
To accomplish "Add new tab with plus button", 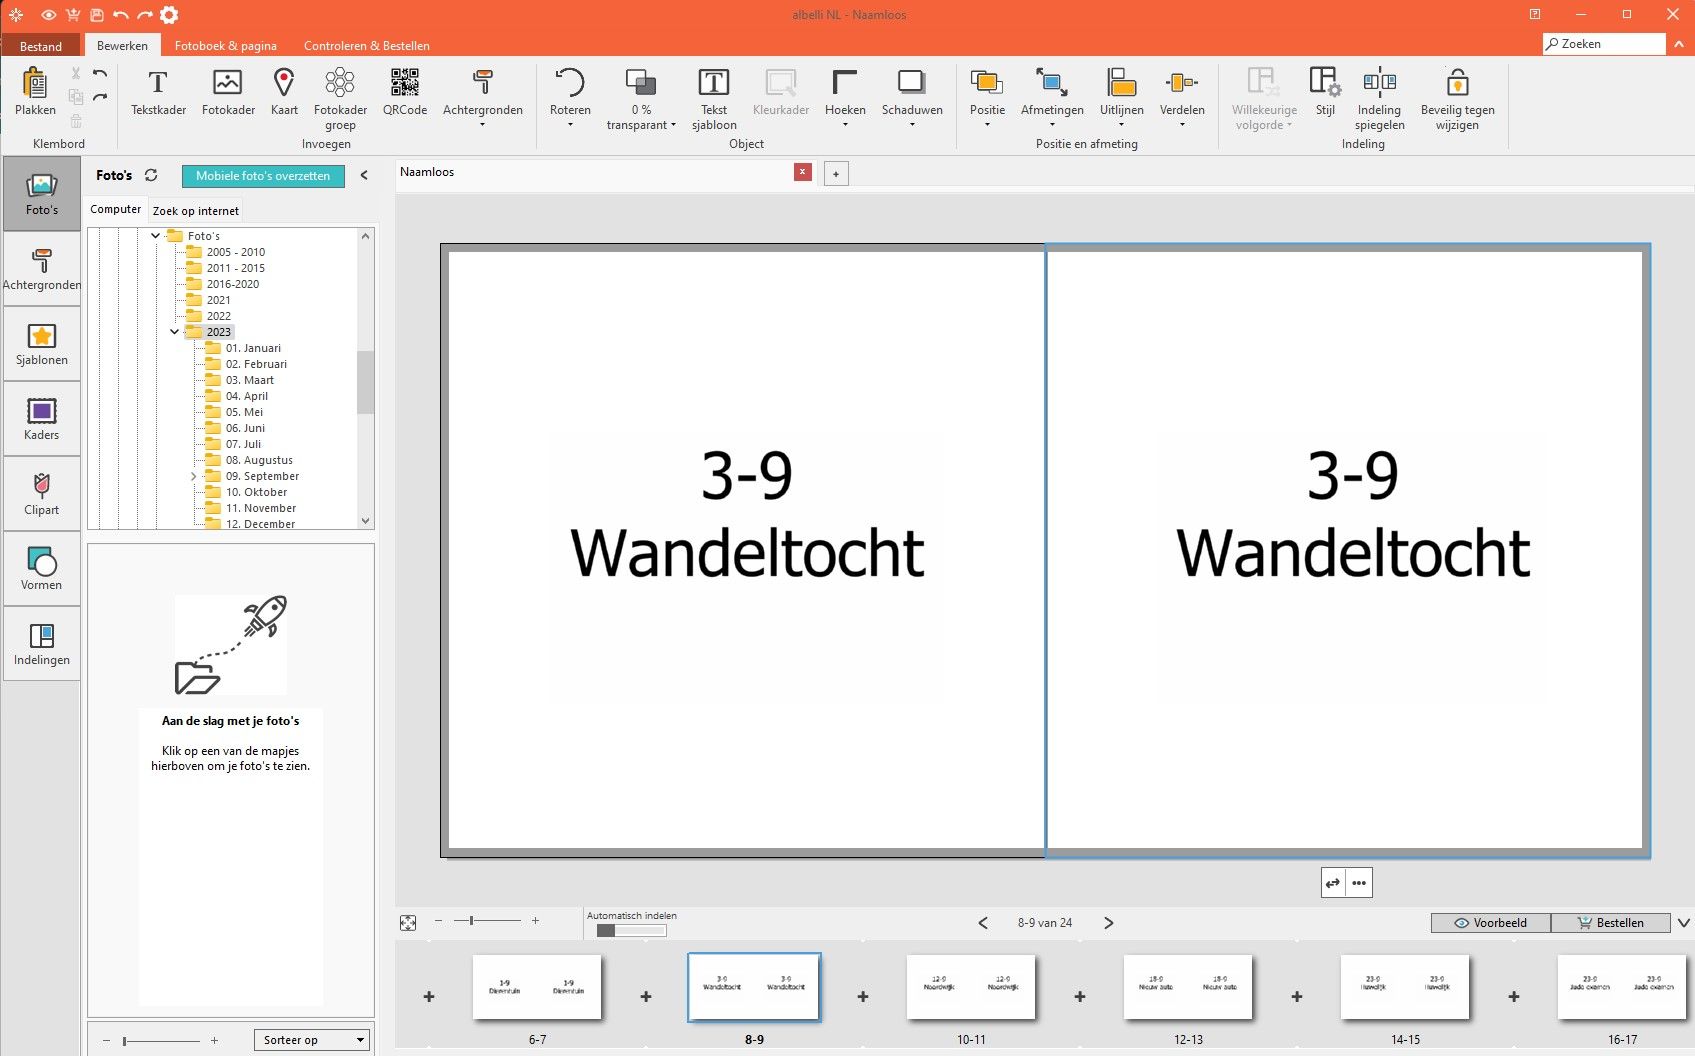I will point(836,174).
